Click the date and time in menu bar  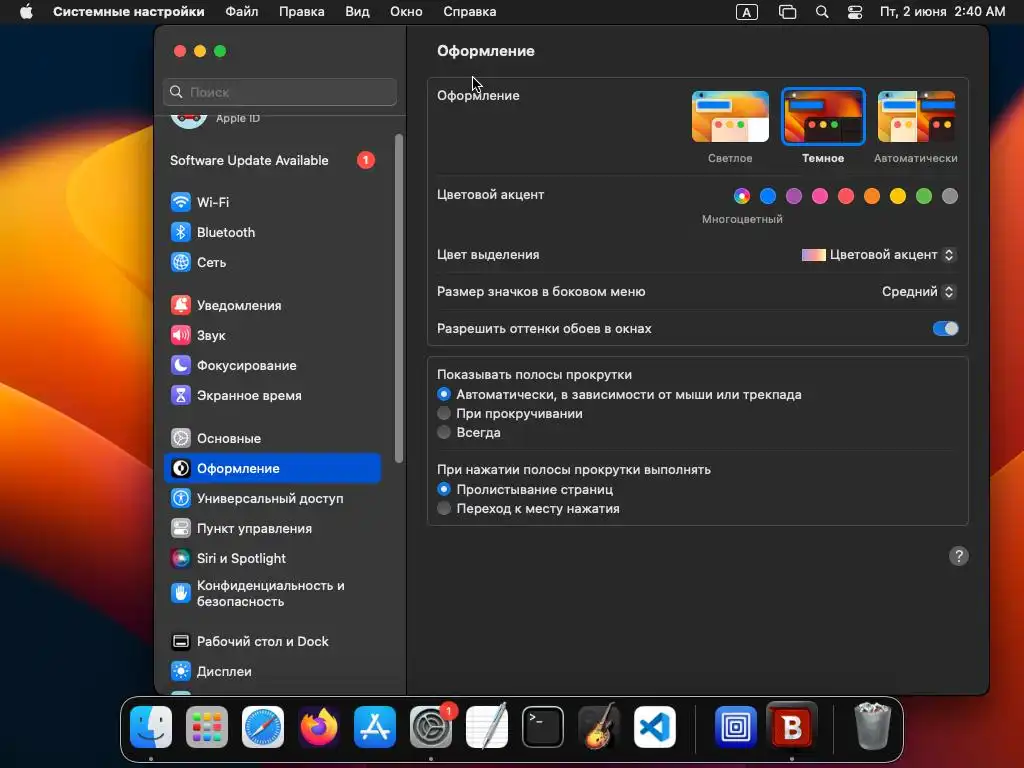pos(942,12)
